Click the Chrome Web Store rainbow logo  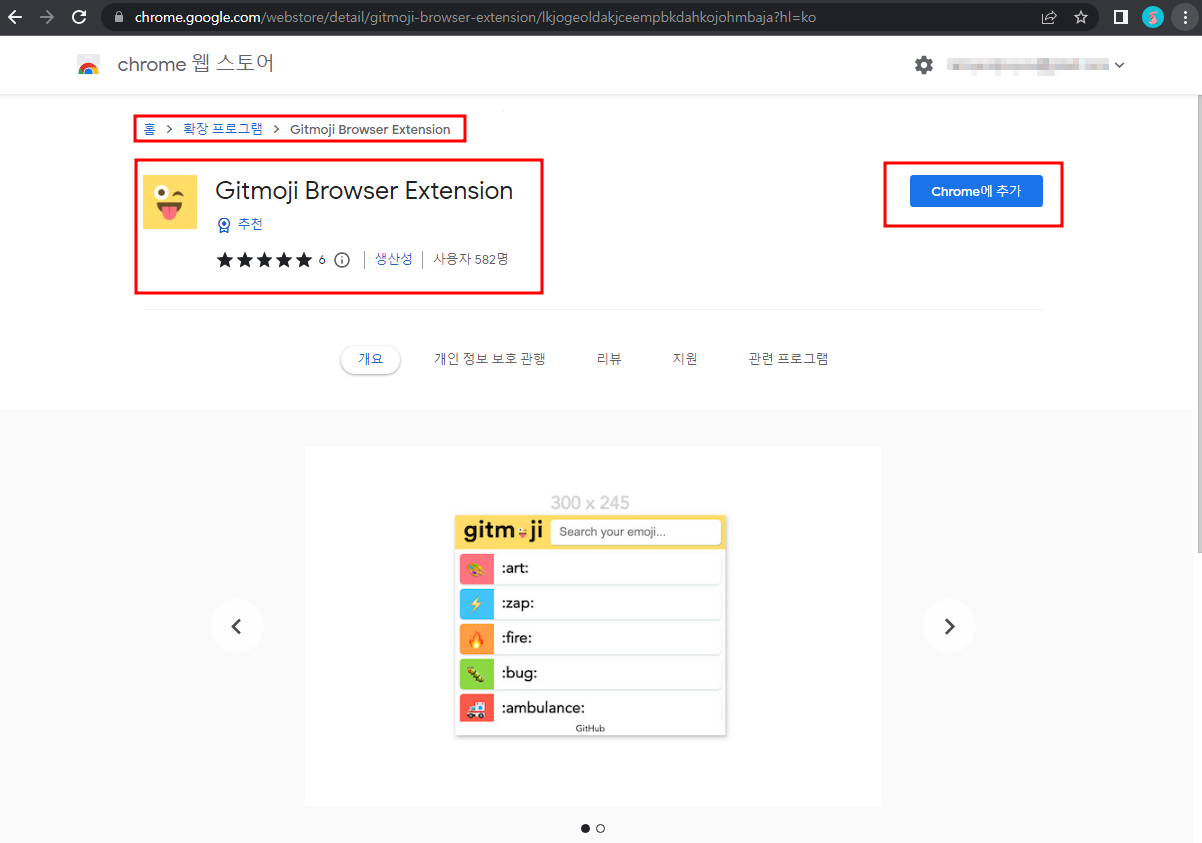(89, 65)
